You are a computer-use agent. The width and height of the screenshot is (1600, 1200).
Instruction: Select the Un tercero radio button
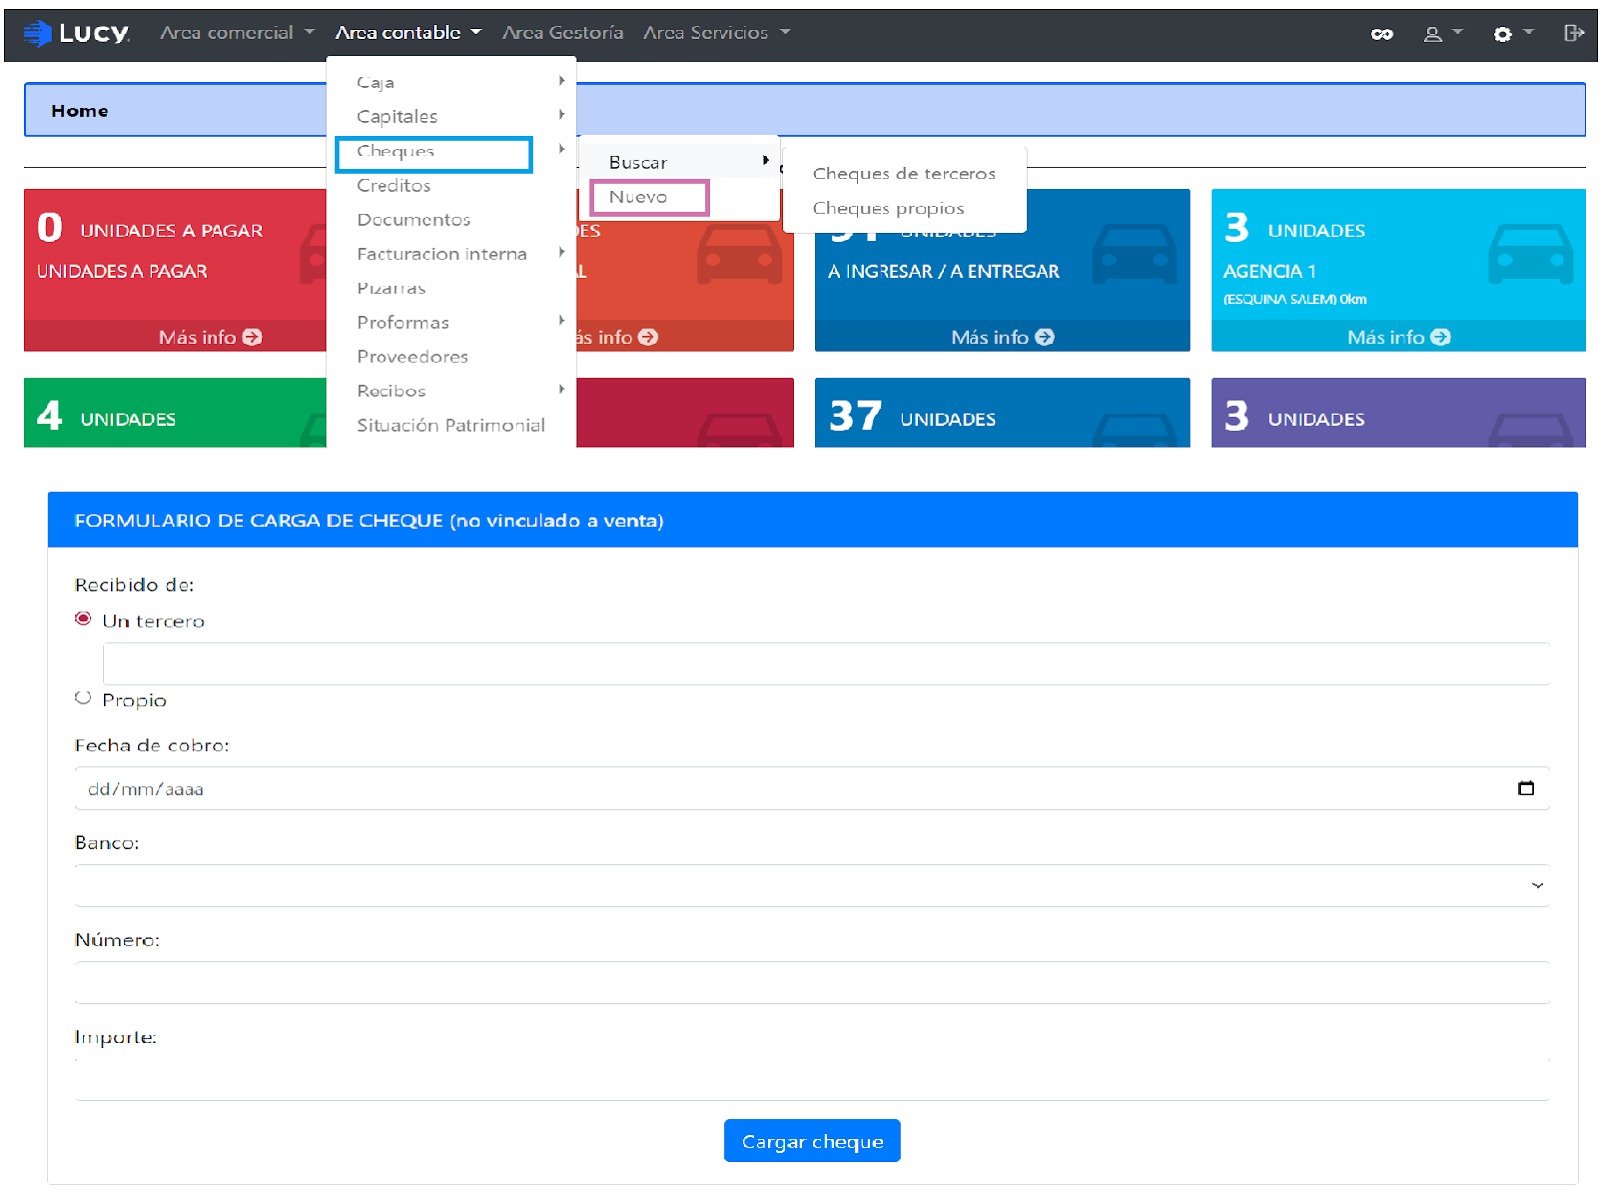pyautogui.click(x=83, y=619)
